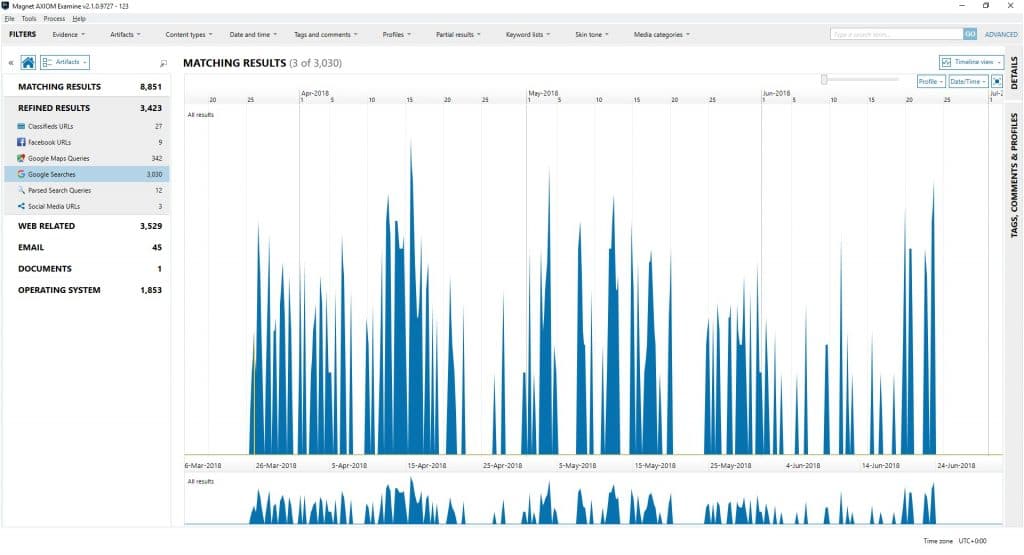Click the Apr-2018 month marker on the timeline

[x=315, y=93]
